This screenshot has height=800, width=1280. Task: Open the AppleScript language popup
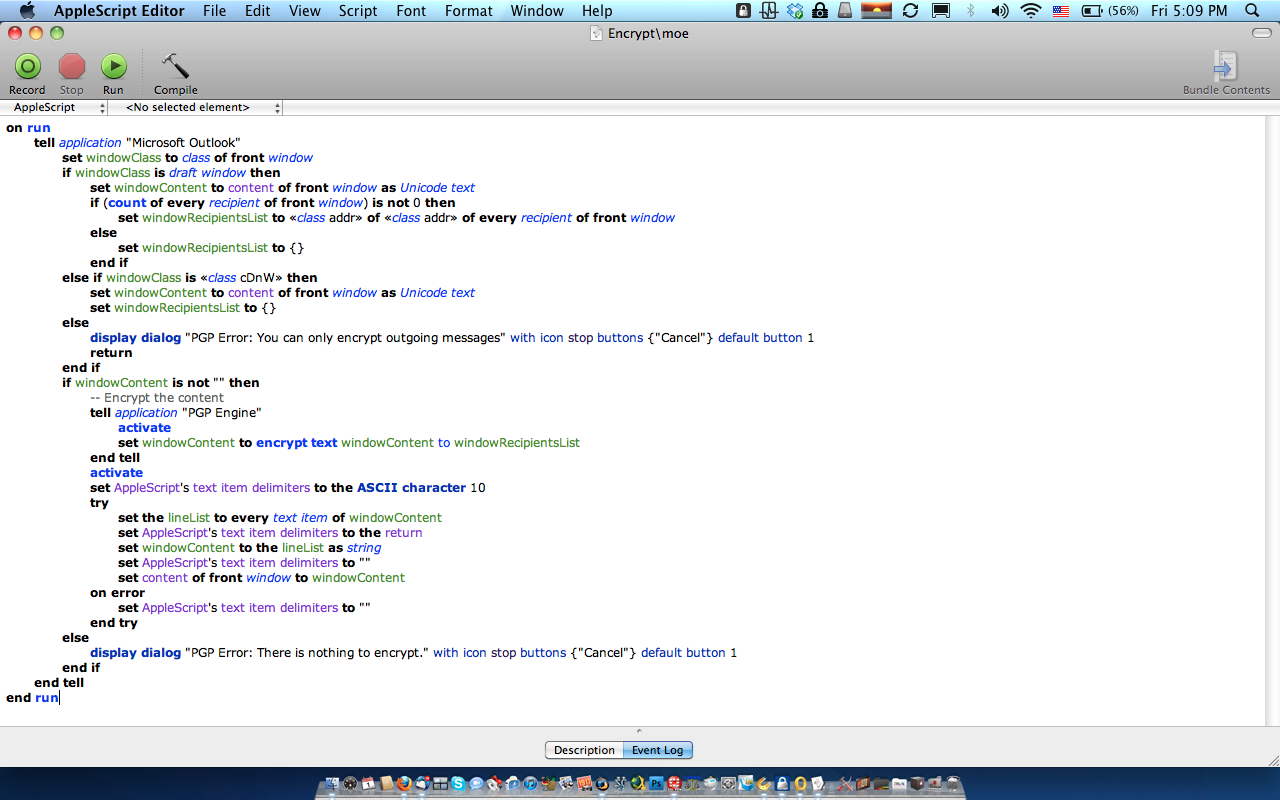point(57,107)
